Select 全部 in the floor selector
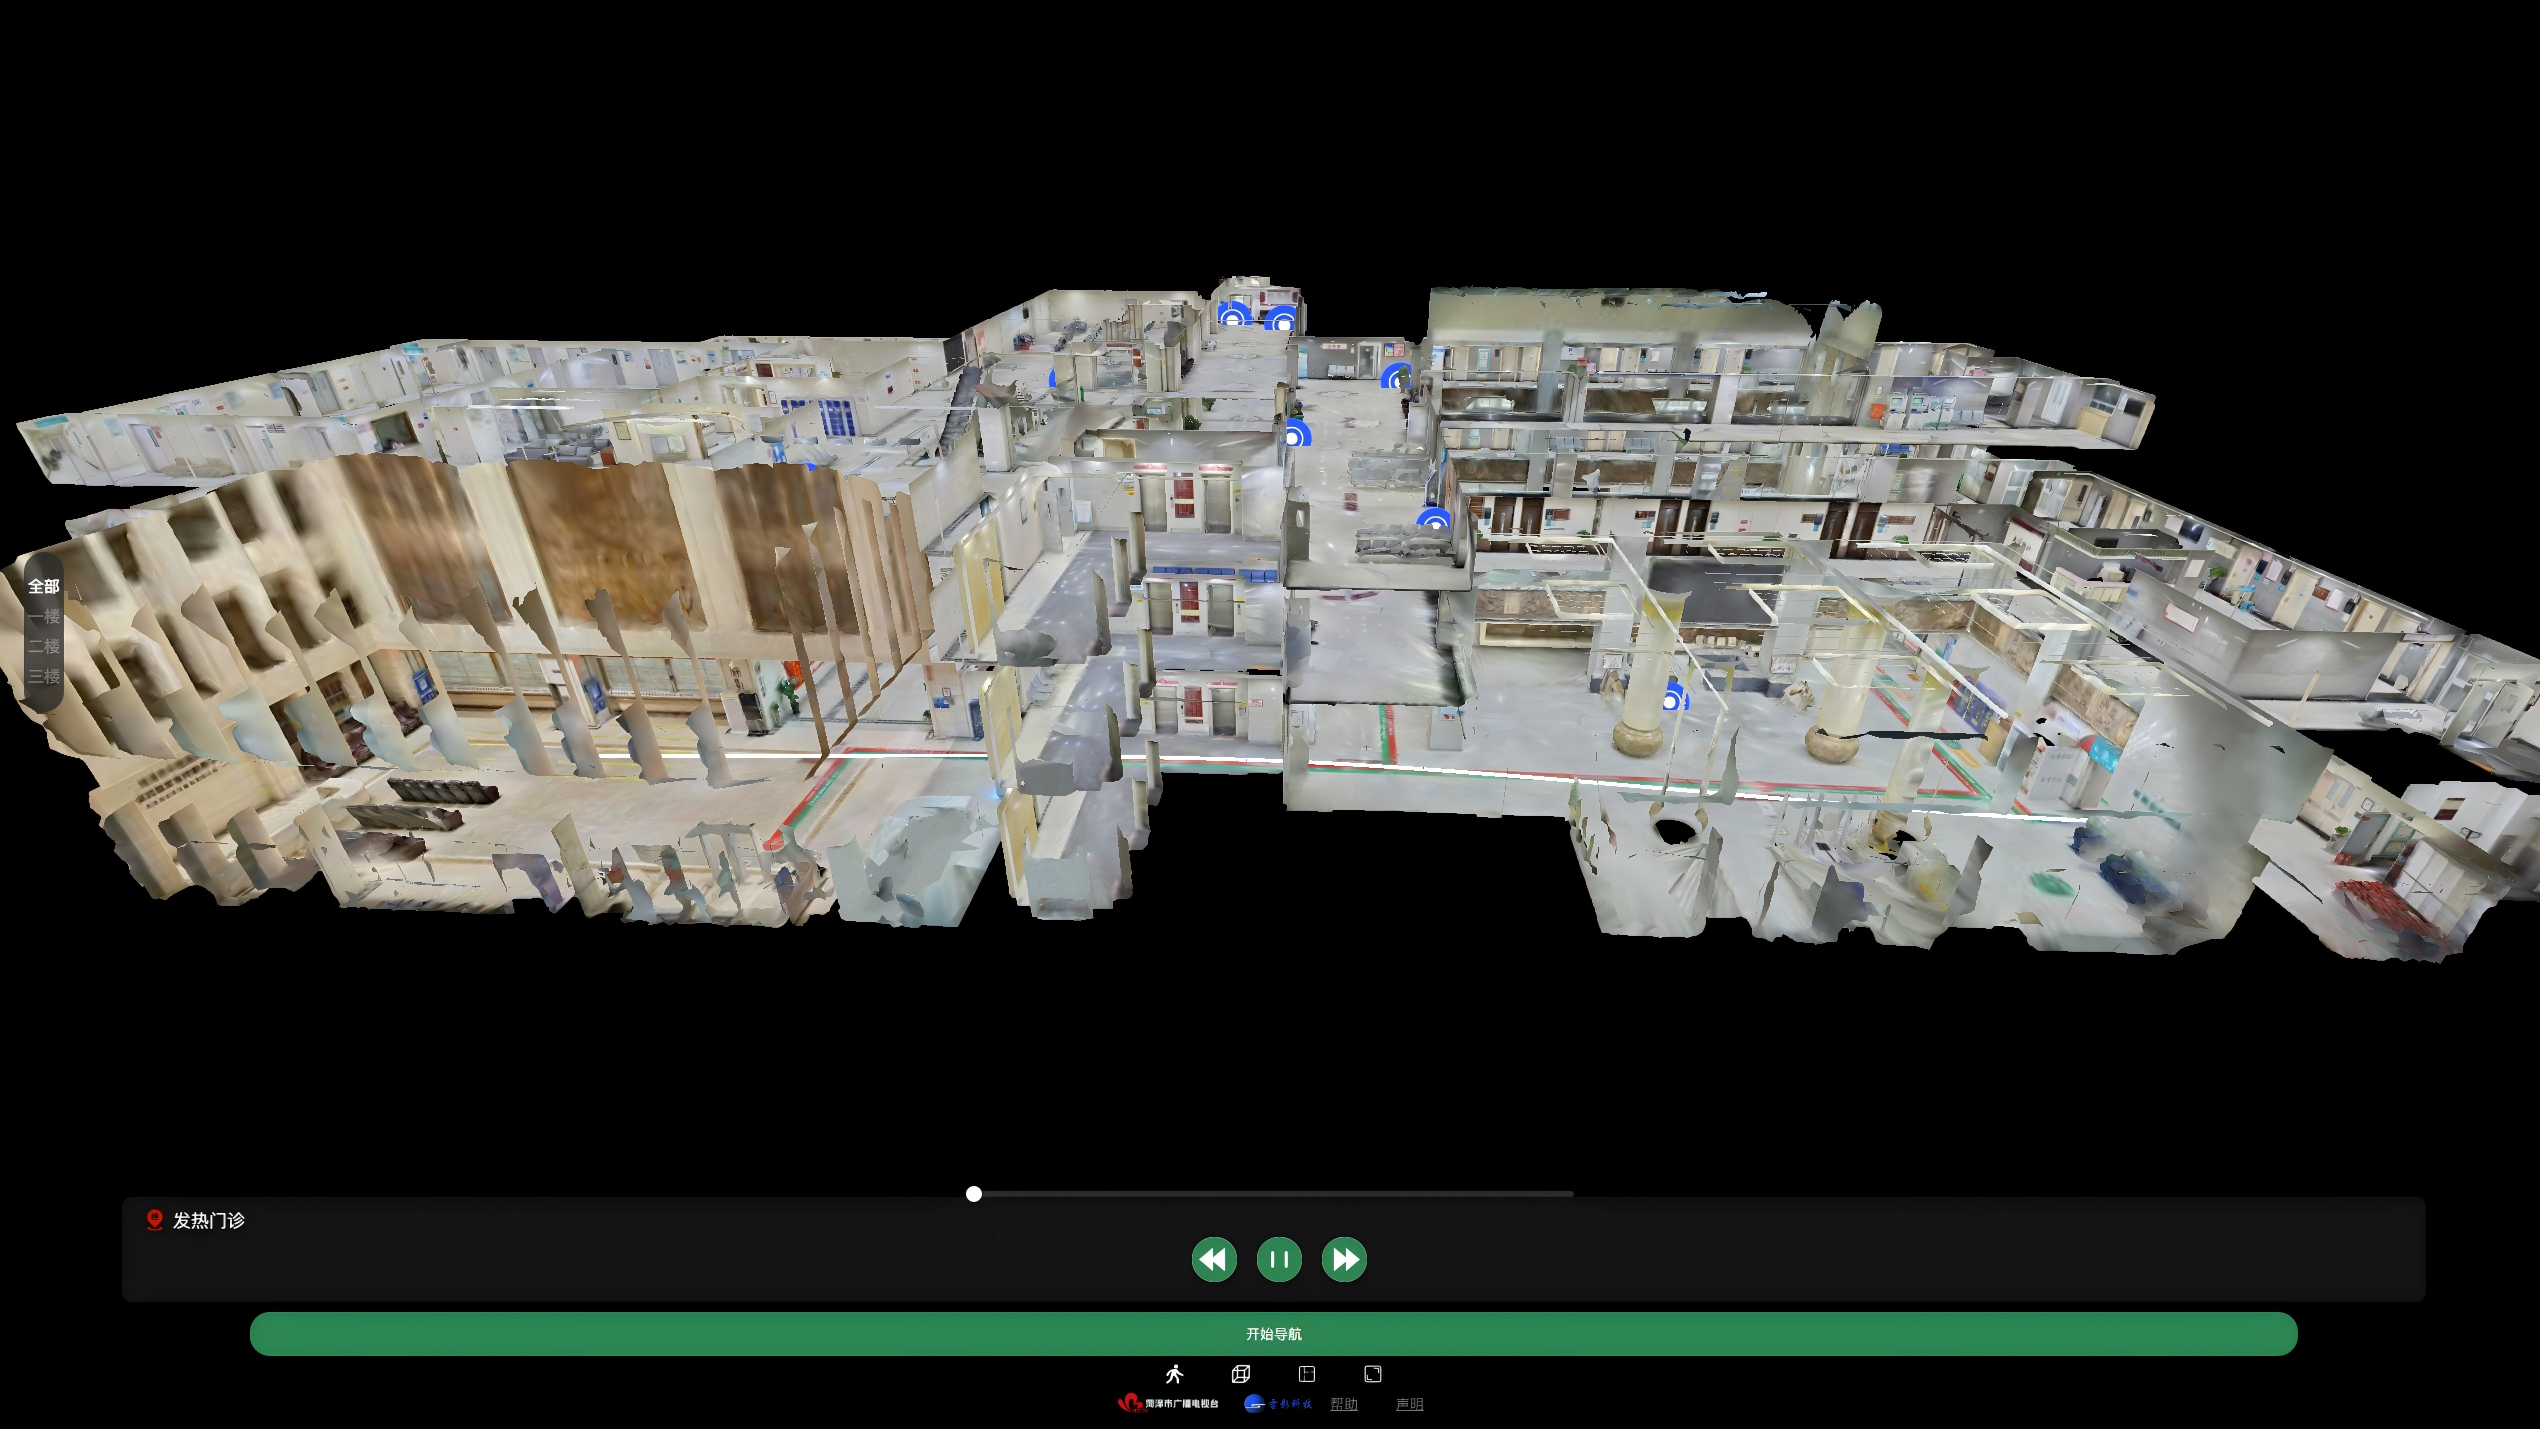Viewport: 2540px width, 1429px height. (43, 587)
